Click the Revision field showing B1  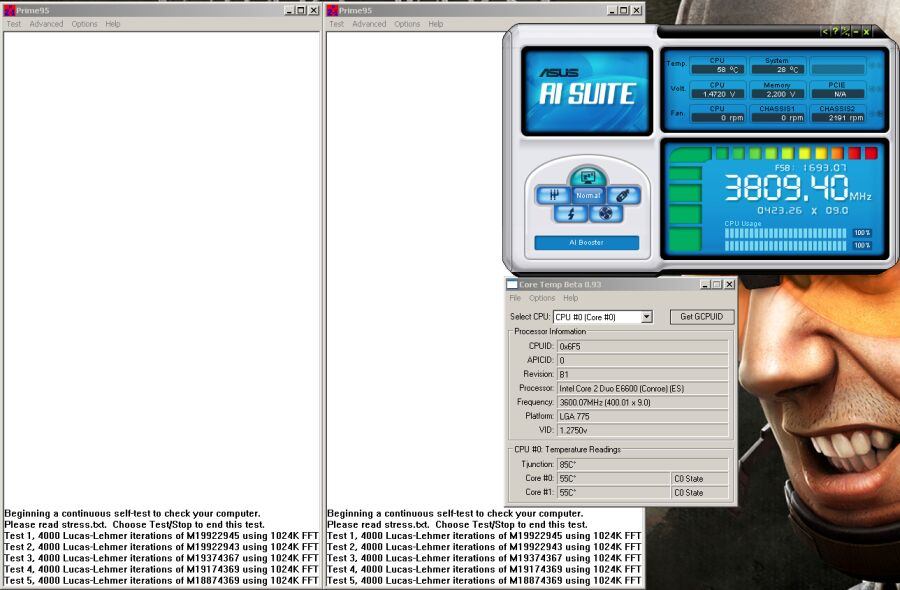pos(642,374)
